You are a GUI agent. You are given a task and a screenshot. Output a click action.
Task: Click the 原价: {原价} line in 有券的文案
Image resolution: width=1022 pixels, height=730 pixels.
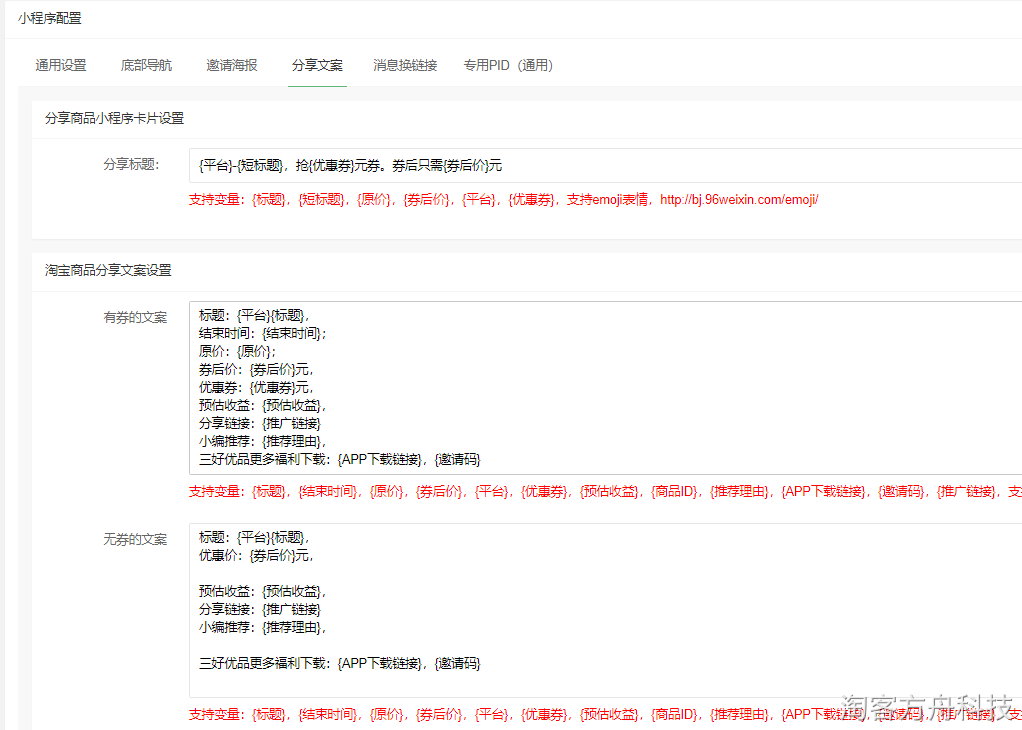(x=237, y=351)
